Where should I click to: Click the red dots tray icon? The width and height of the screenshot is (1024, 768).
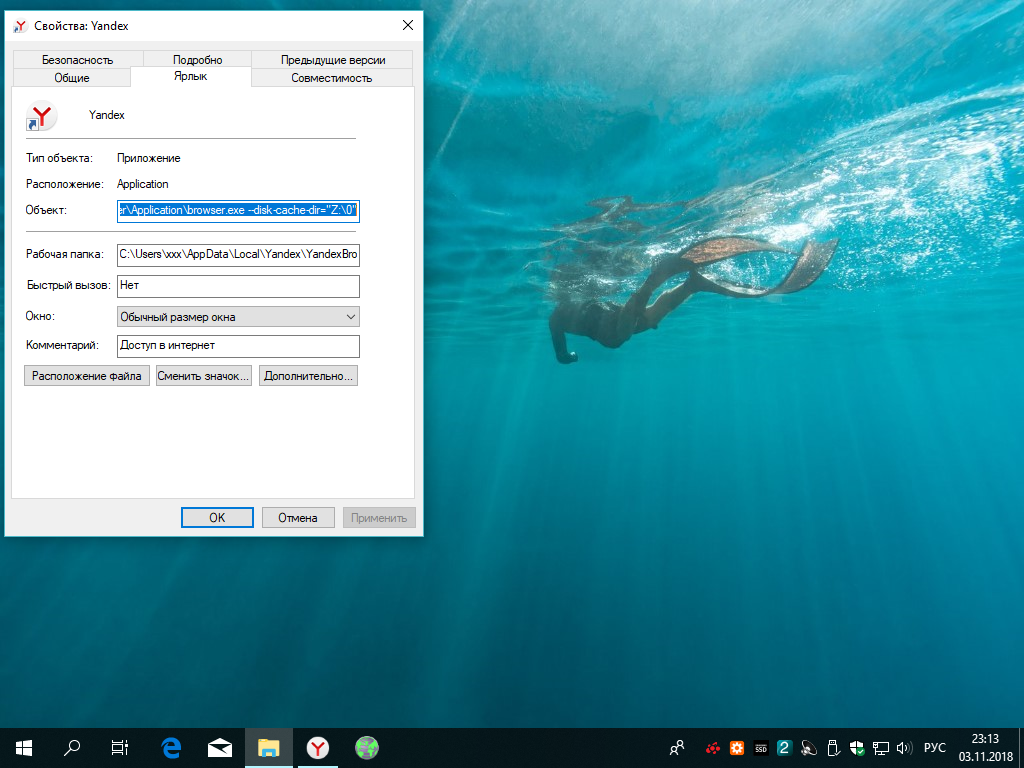click(x=712, y=748)
